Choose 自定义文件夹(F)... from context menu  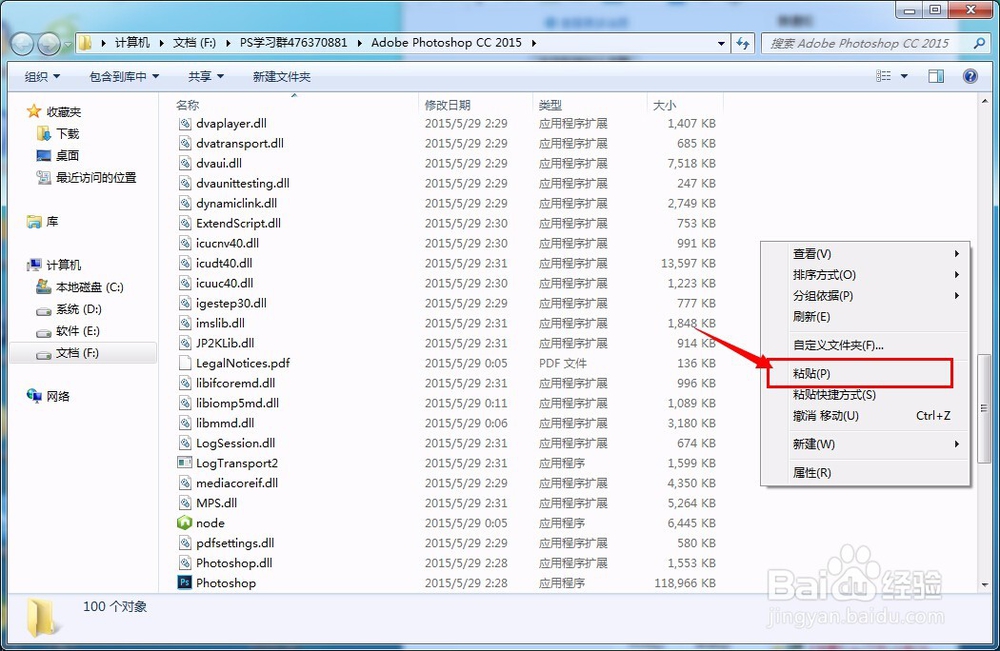click(x=865, y=345)
